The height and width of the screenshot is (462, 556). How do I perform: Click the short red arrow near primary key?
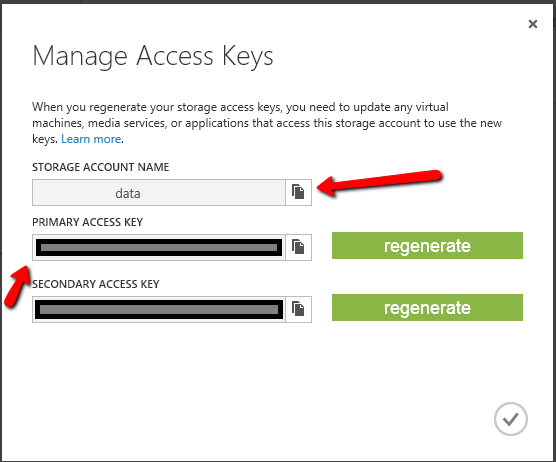tap(17, 286)
